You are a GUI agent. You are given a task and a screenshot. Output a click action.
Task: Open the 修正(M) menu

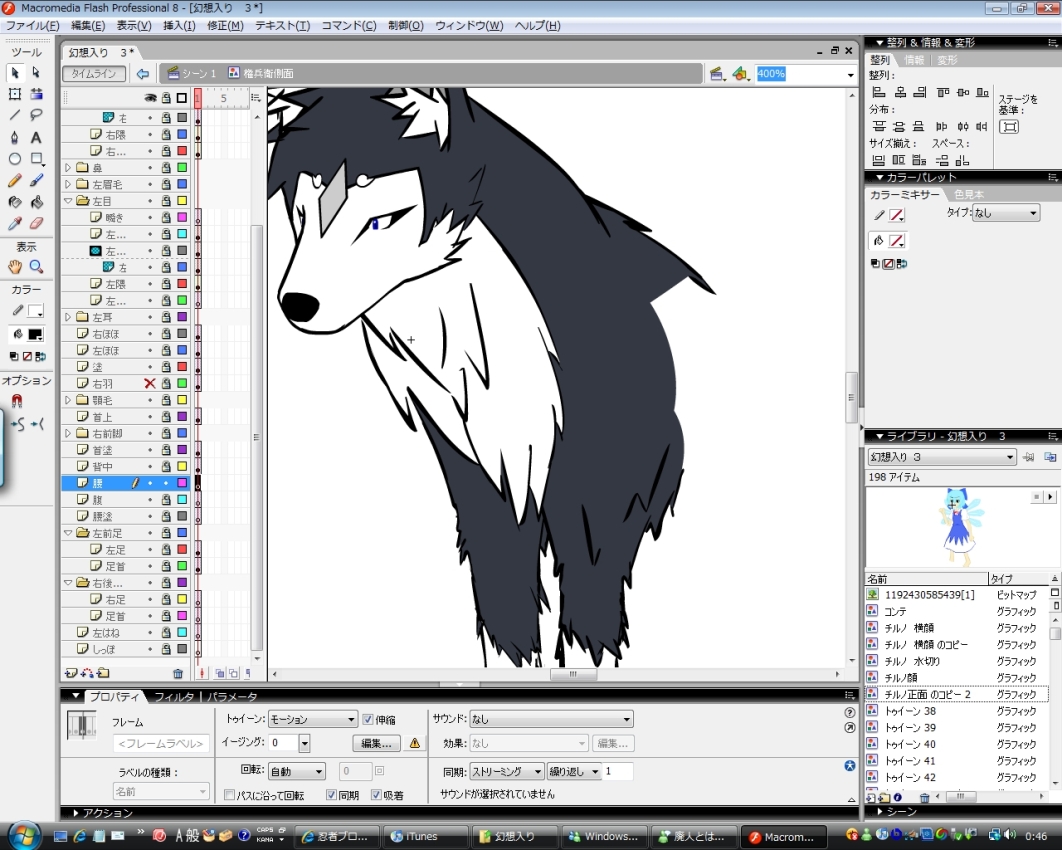point(224,25)
